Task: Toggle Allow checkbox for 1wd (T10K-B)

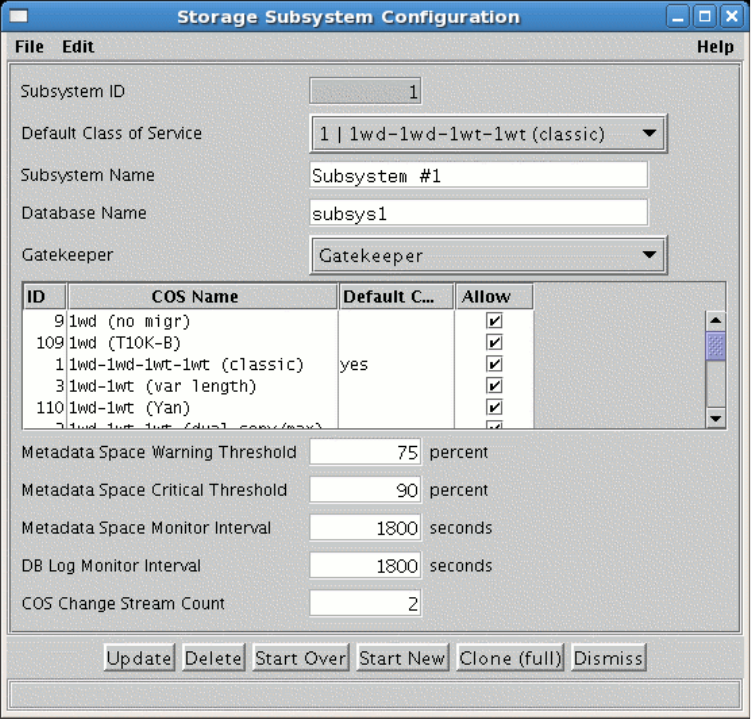Action: tap(494, 343)
